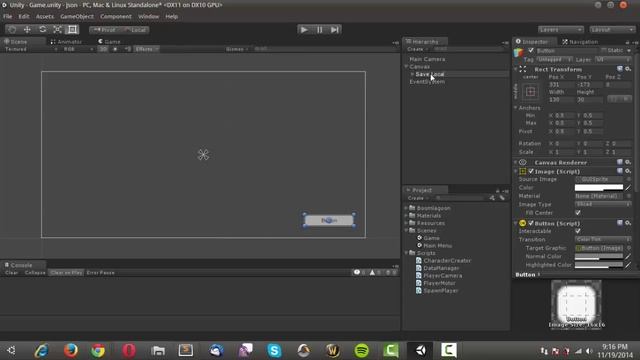Screen dimensions: 640x360
Task: Switch to the Game tab
Action: [x=109, y=42]
